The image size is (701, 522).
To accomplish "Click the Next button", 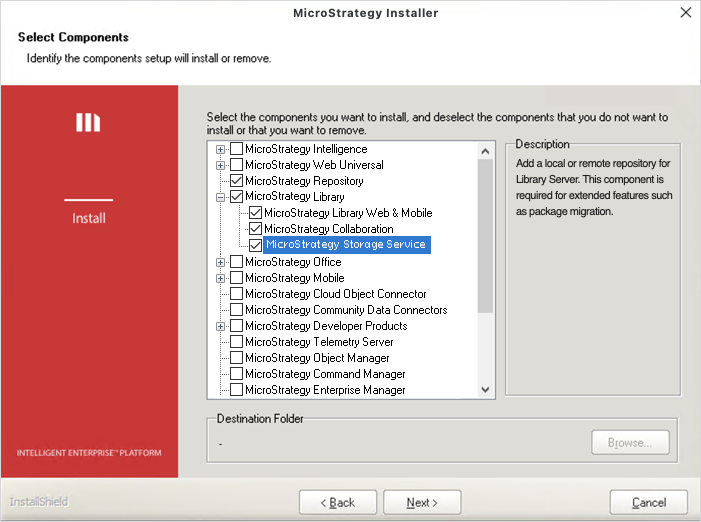I will point(422,502).
